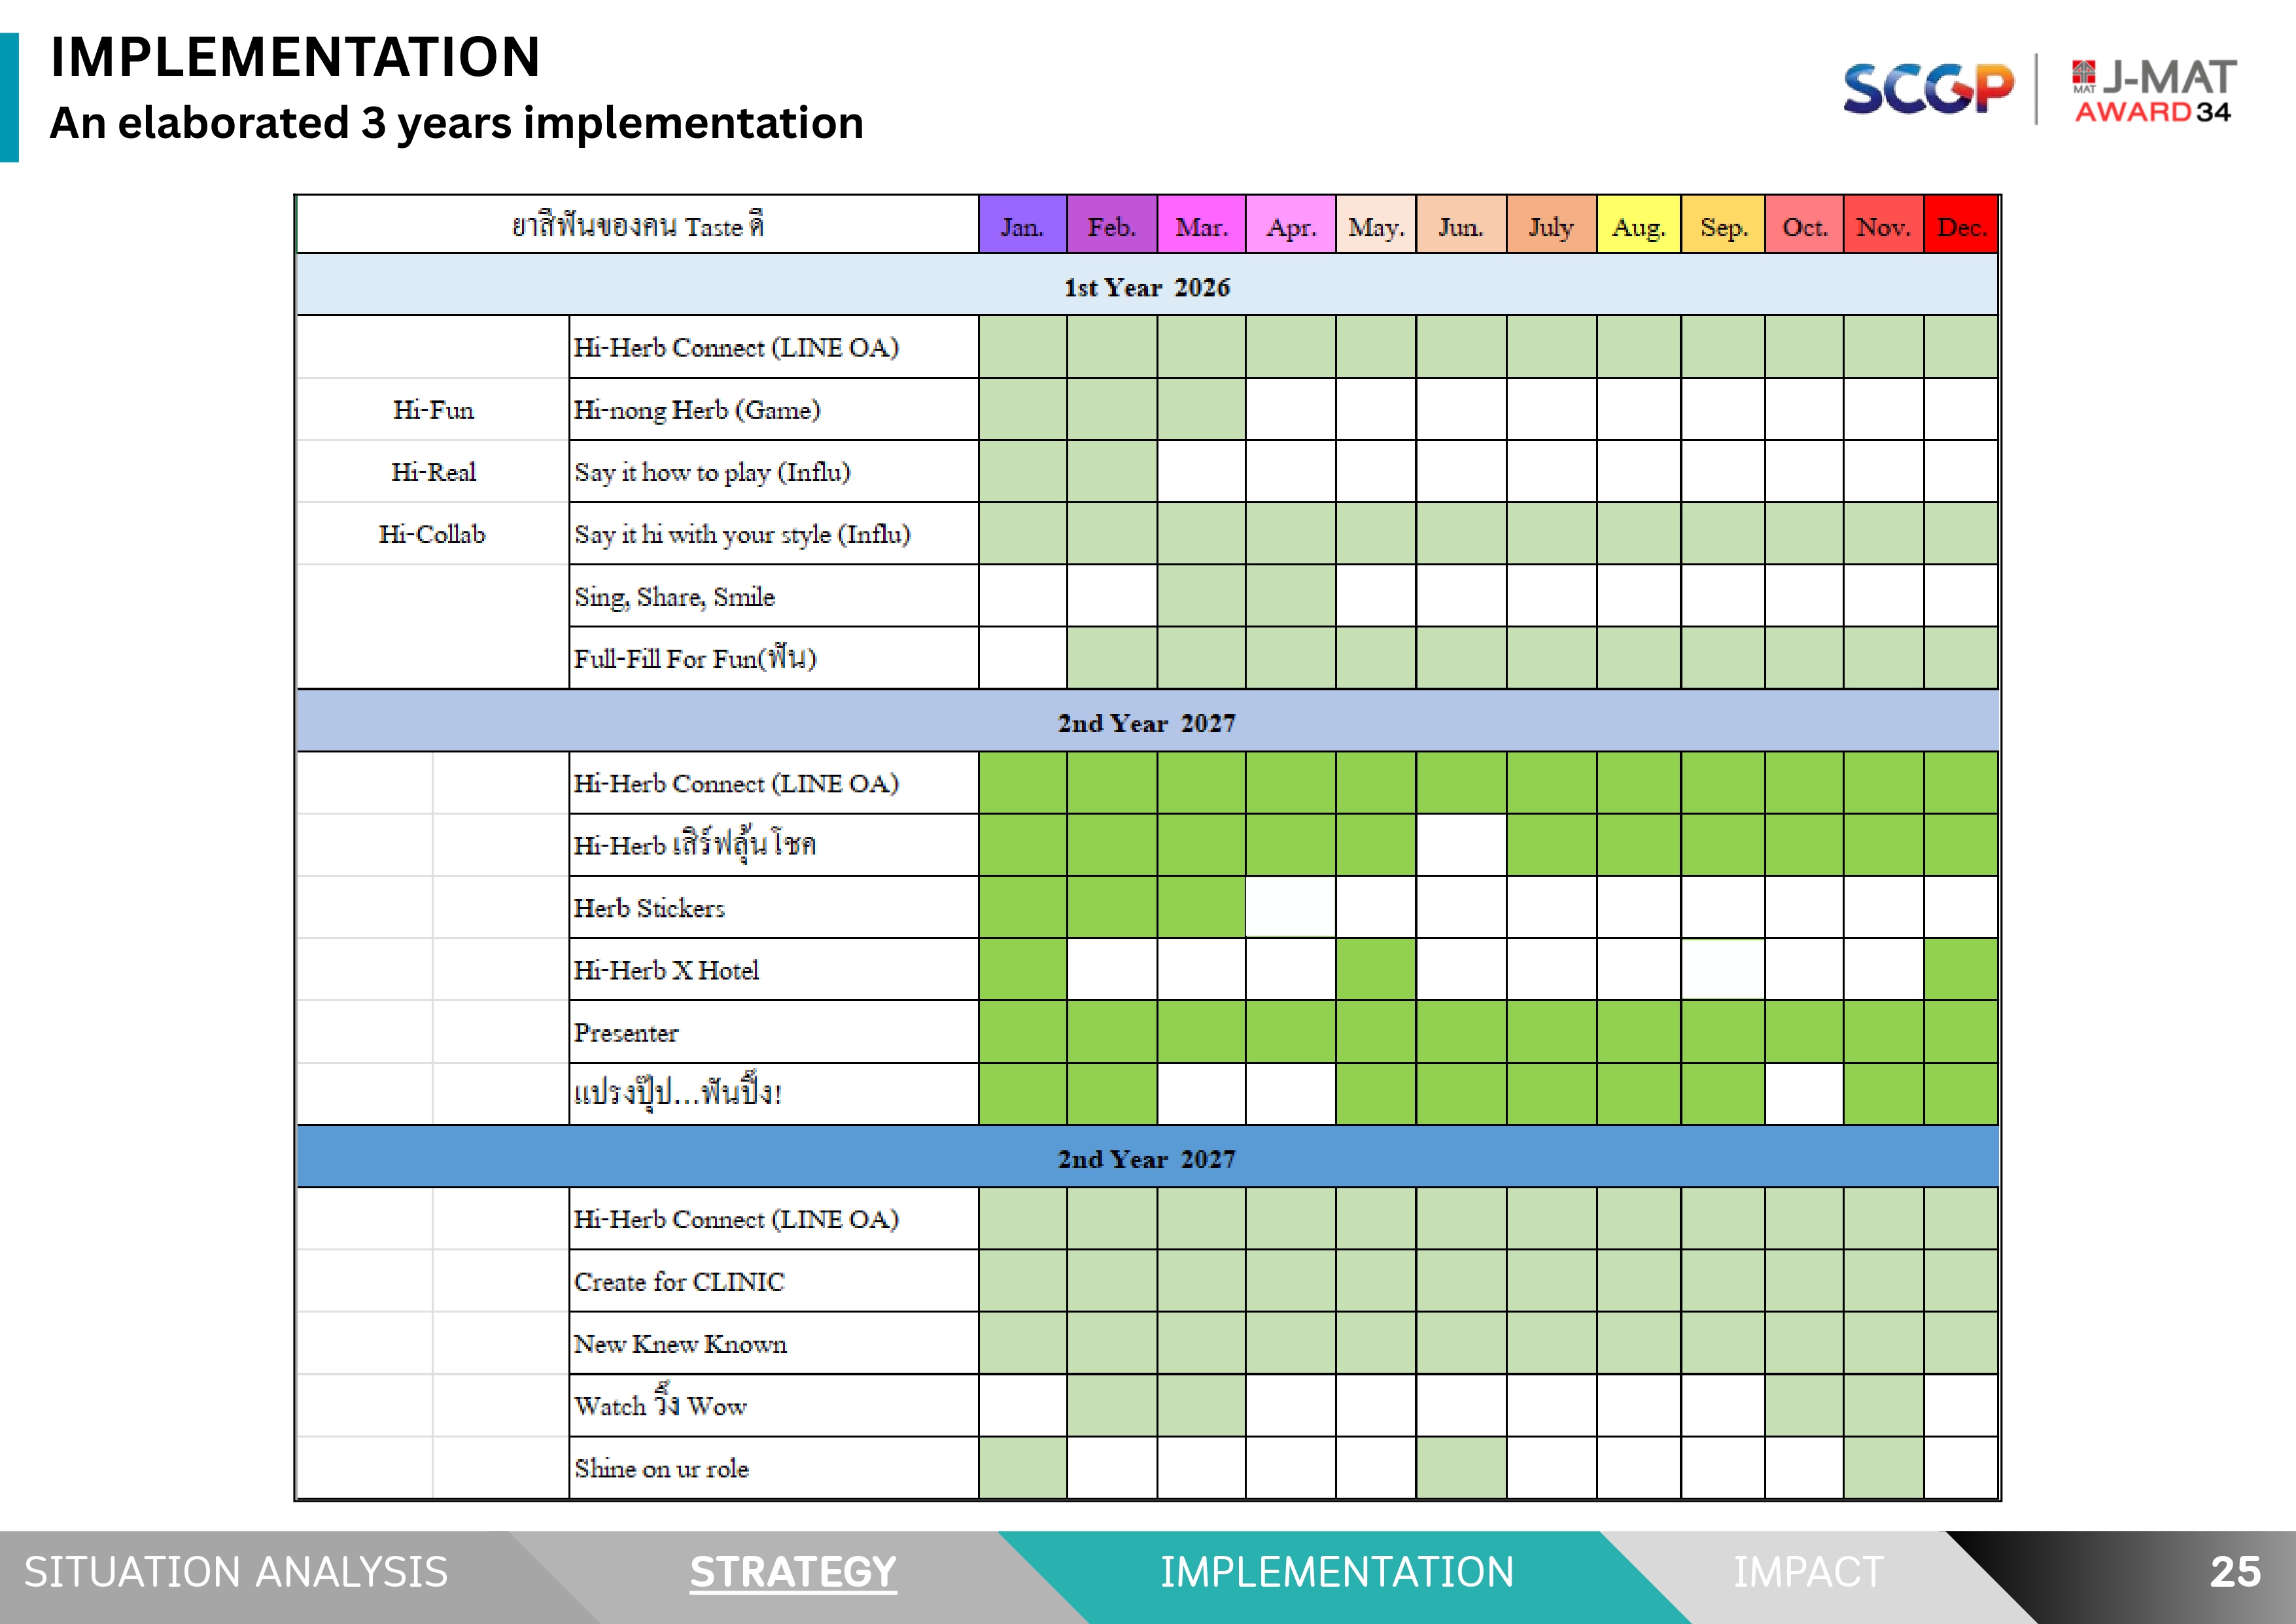Select the Aug. yellow month header cell
This screenshot has width=2296, height=1624.
(1638, 227)
